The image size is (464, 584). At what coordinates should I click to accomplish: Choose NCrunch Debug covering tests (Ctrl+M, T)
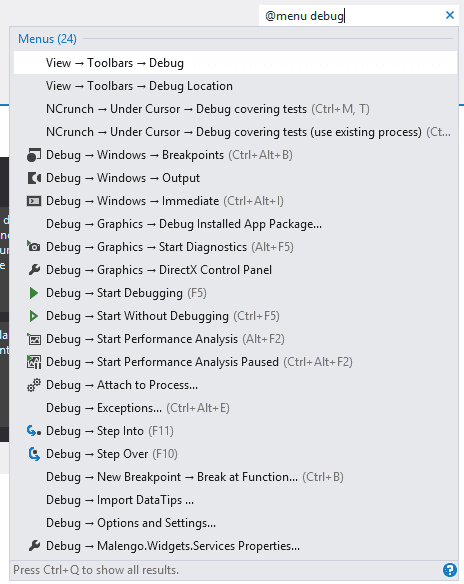(x=235, y=109)
